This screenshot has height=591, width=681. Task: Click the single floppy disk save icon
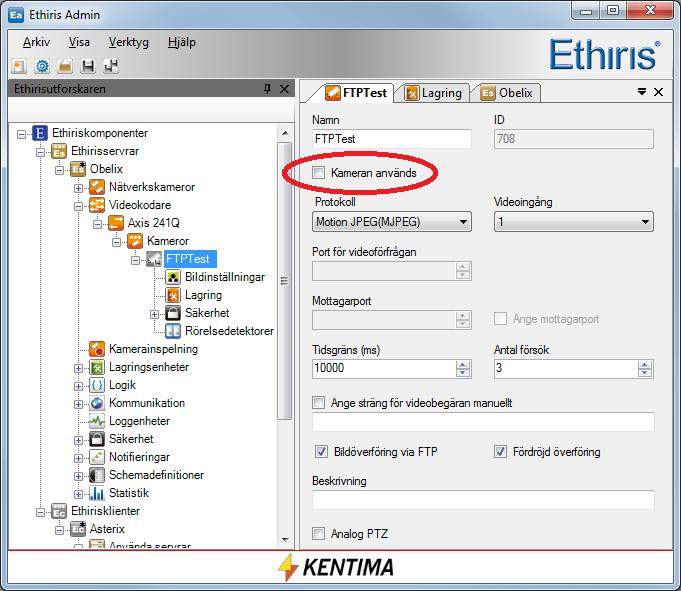88,66
